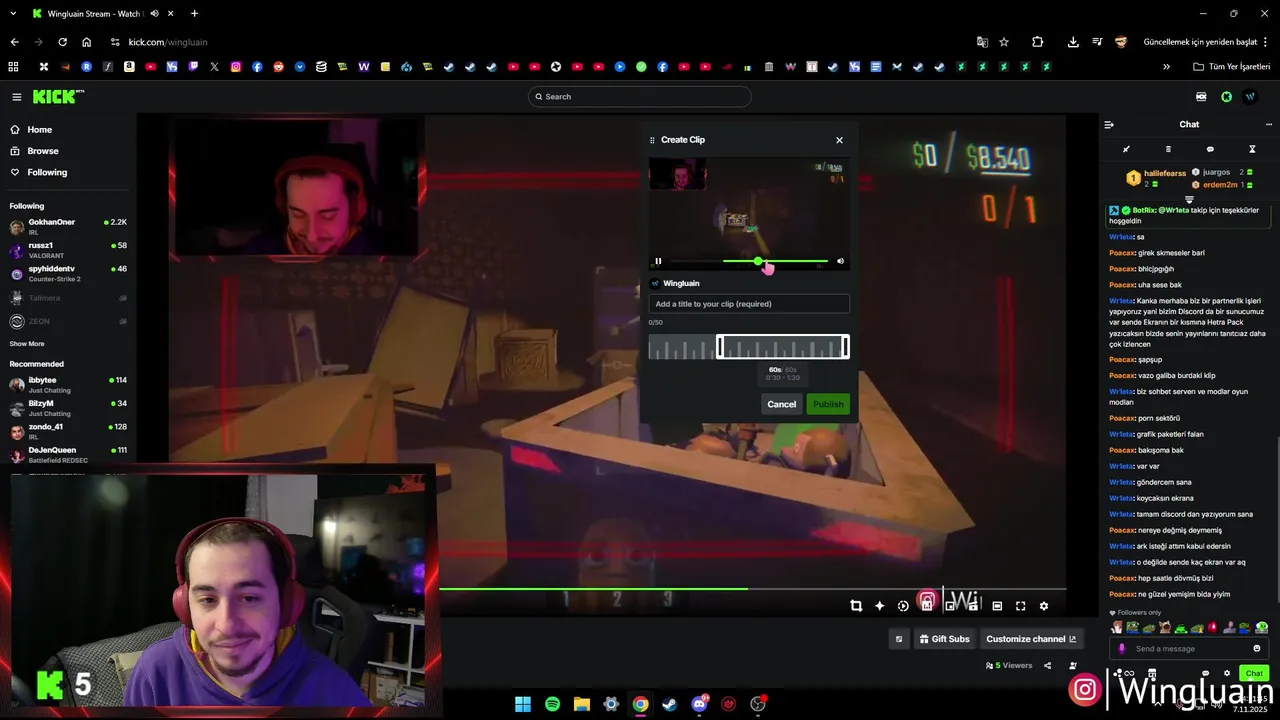Click the Gift Subs button
The width and height of the screenshot is (1280, 720).
point(944,639)
